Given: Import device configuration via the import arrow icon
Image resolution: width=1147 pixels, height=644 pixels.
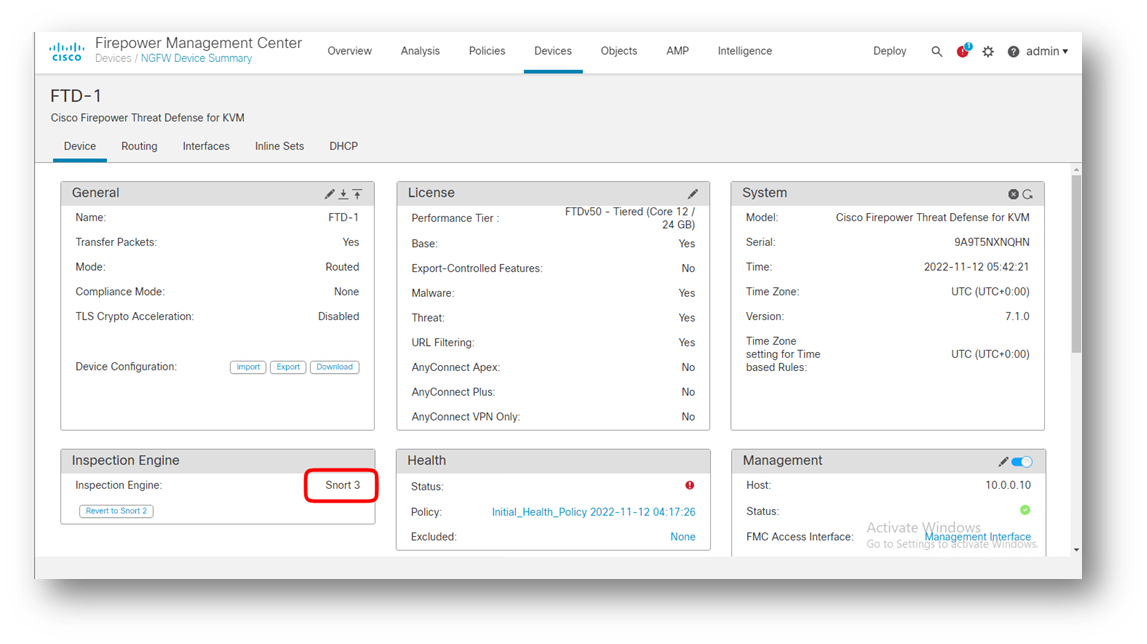Looking at the screenshot, I should pyautogui.click(x=359, y=192).
